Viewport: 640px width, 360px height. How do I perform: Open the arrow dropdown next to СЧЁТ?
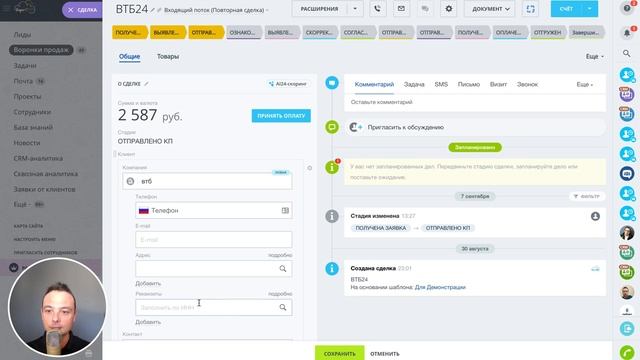[589, 9]
